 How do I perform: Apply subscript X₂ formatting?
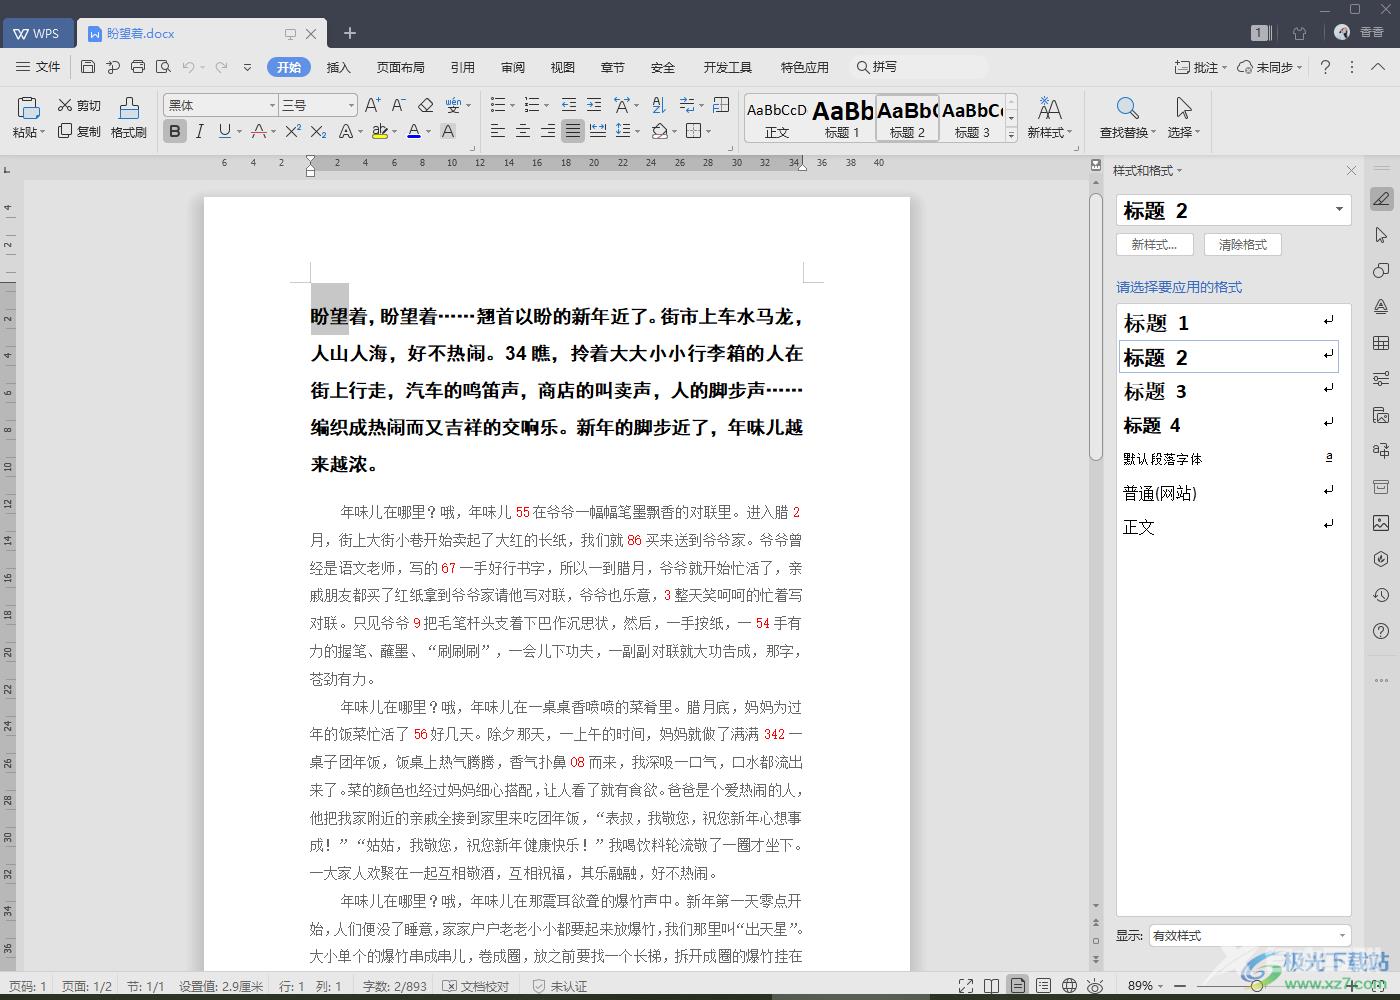point(318,131)
